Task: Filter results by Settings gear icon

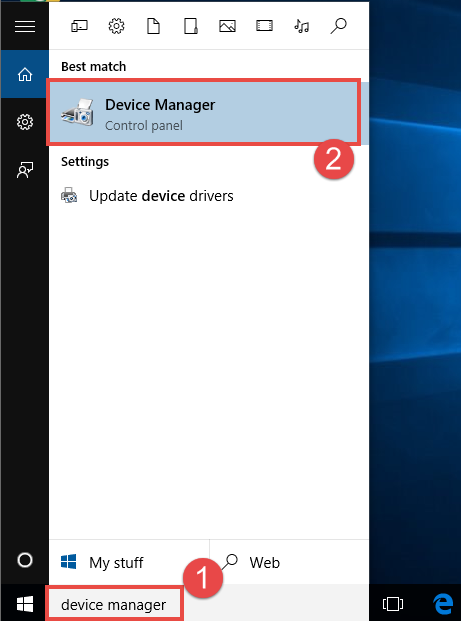Action: pos(116,27)
